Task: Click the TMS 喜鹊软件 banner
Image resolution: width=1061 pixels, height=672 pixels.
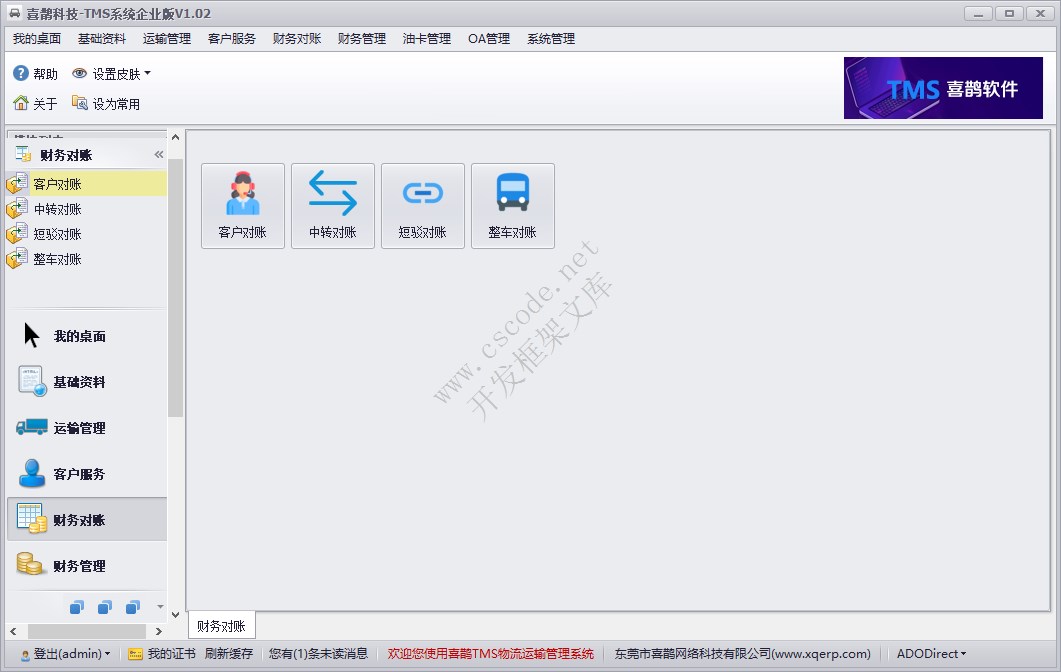Action: pyautogui.click(x=943, y=88)
